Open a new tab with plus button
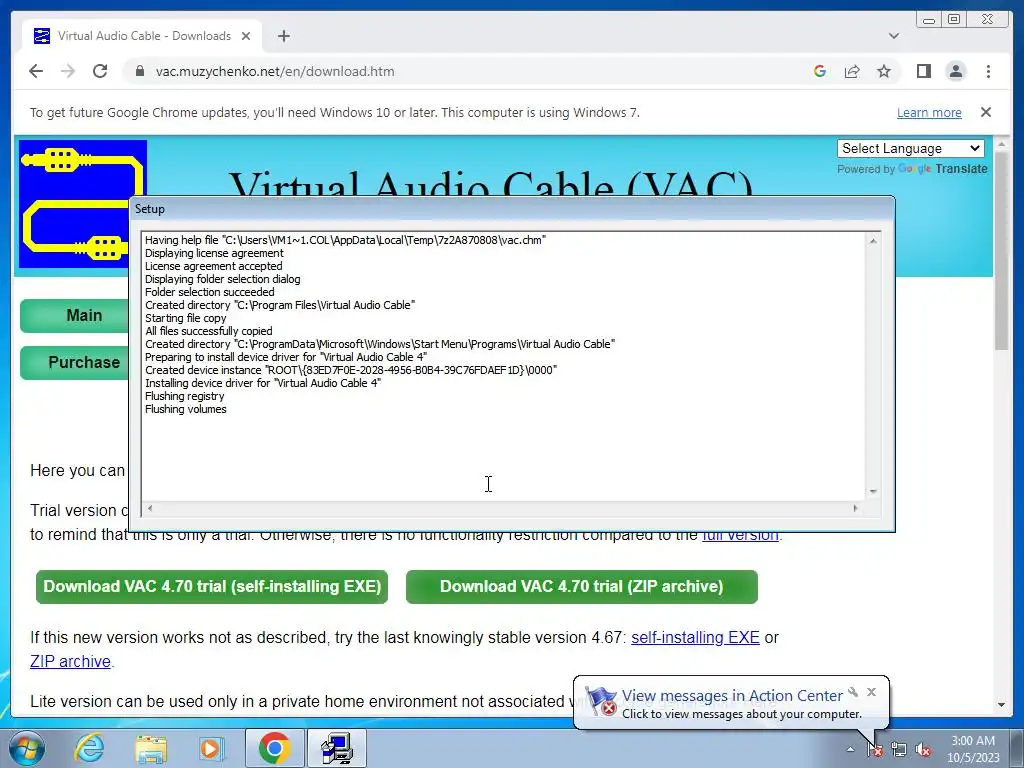 click(x=283, y=36)
